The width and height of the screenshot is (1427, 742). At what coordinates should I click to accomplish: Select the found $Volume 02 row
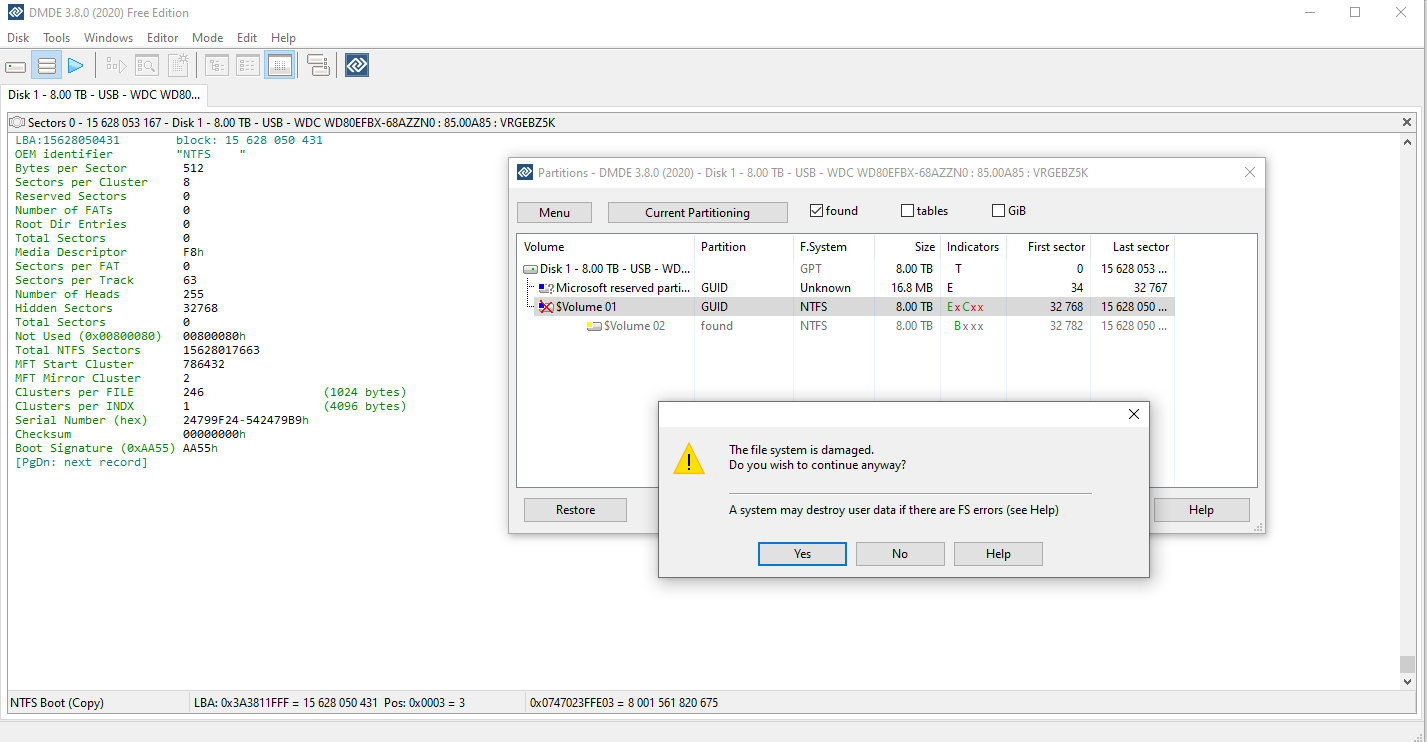[x=846, y=326]
